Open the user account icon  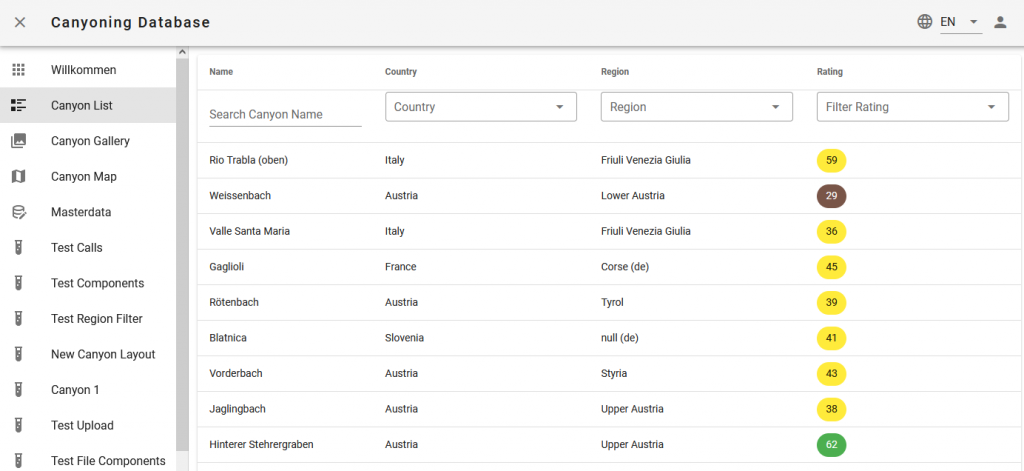tap(999, 22)
